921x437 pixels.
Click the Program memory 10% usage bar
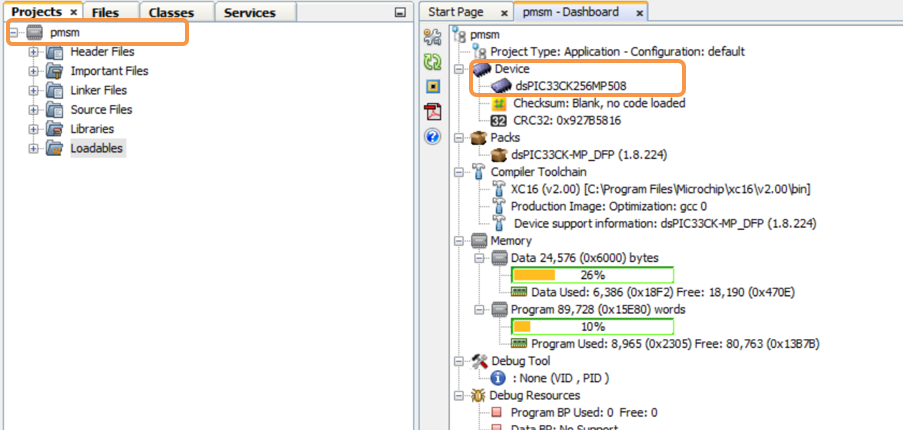(x=593, y=327)
